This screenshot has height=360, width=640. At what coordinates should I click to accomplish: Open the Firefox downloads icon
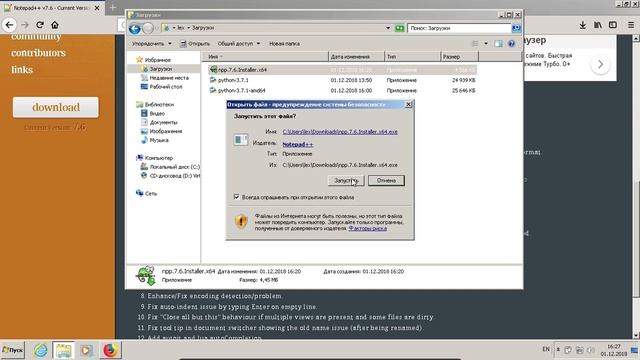(583, 25)
